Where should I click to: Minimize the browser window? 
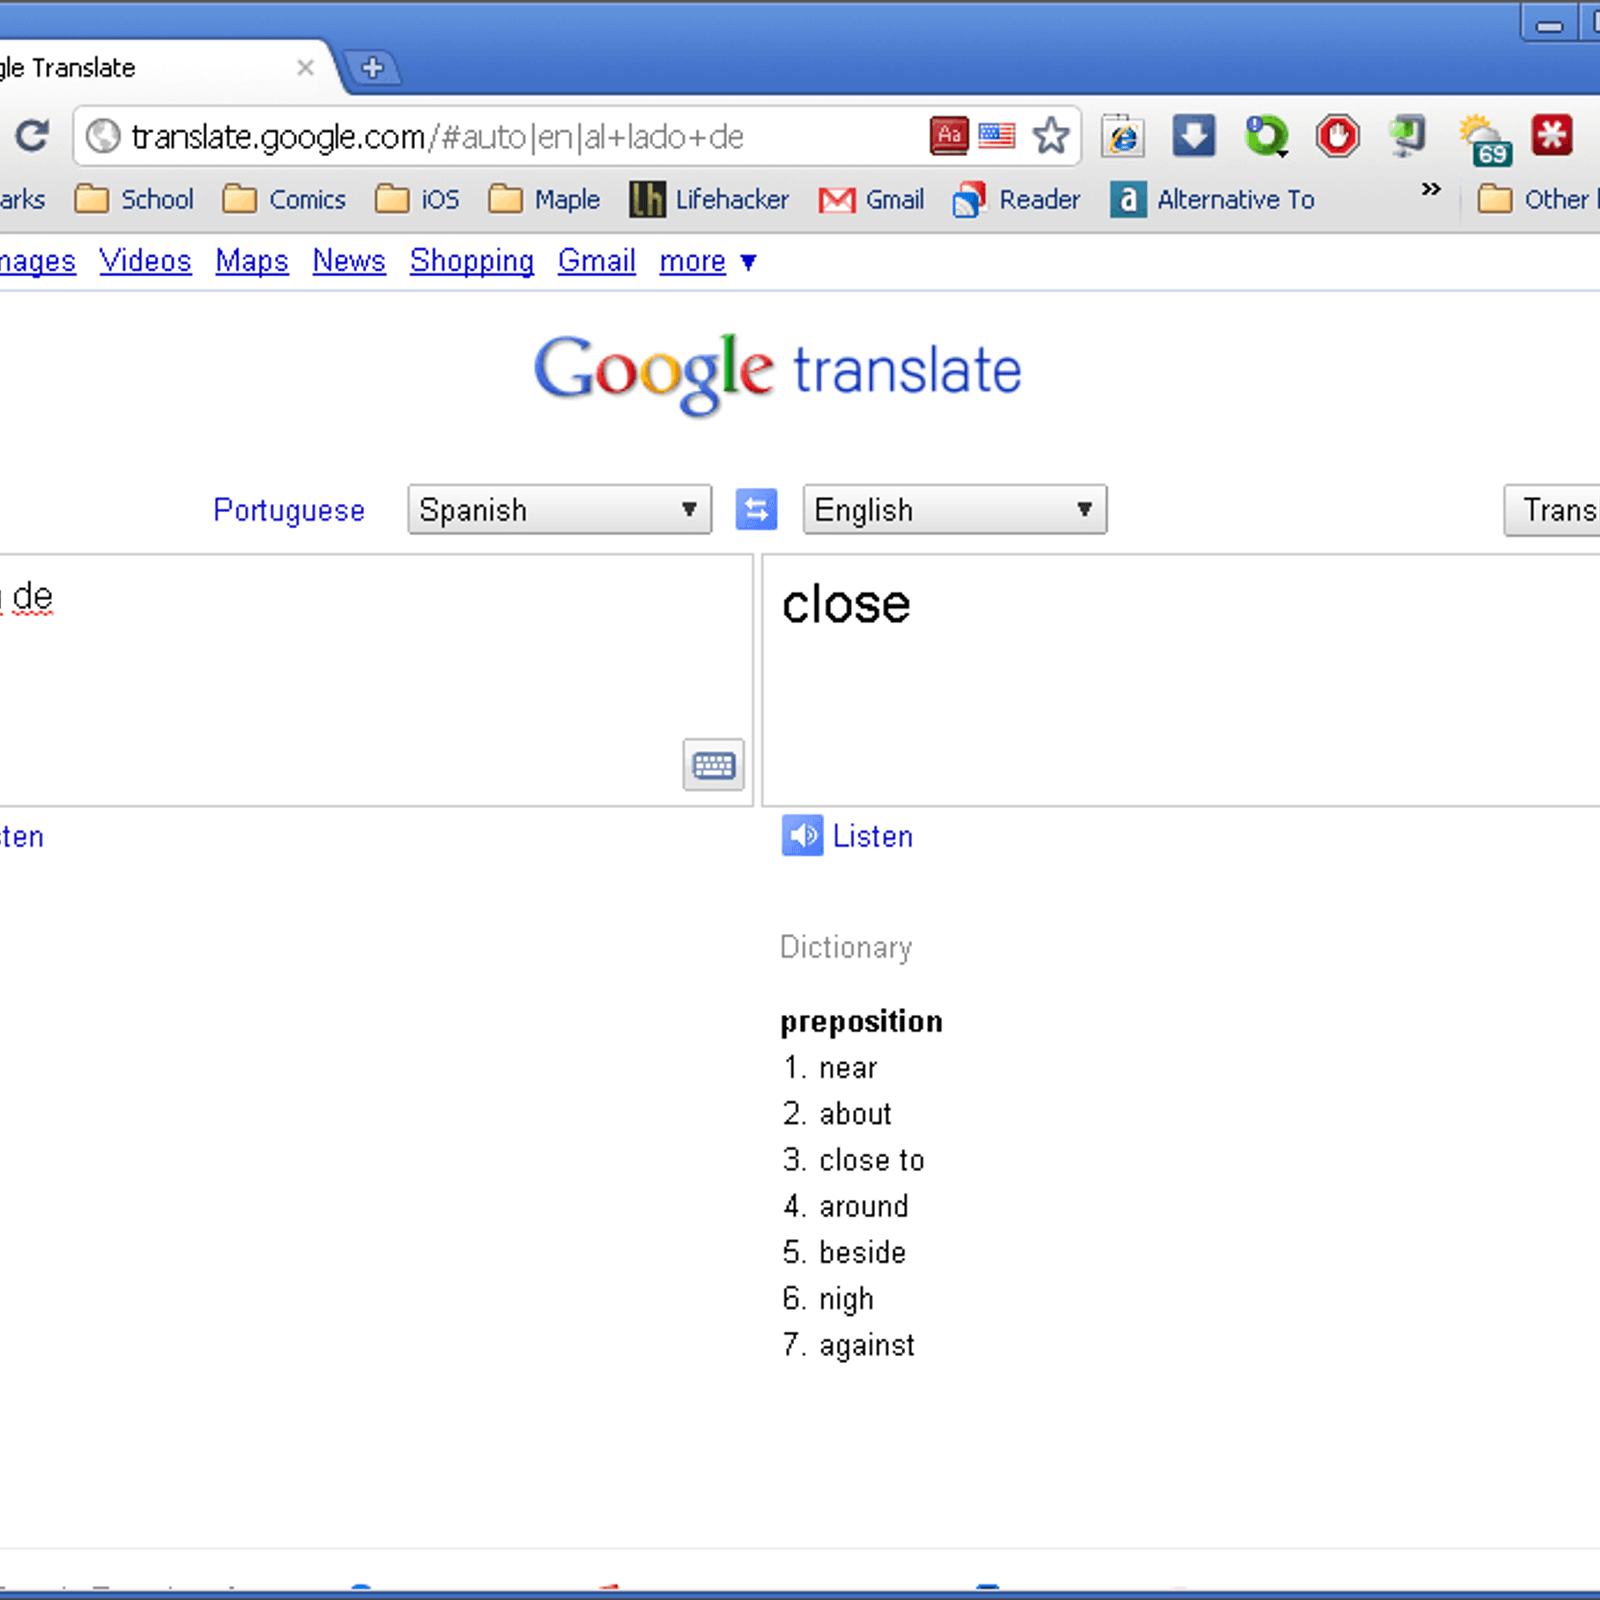1549,24
